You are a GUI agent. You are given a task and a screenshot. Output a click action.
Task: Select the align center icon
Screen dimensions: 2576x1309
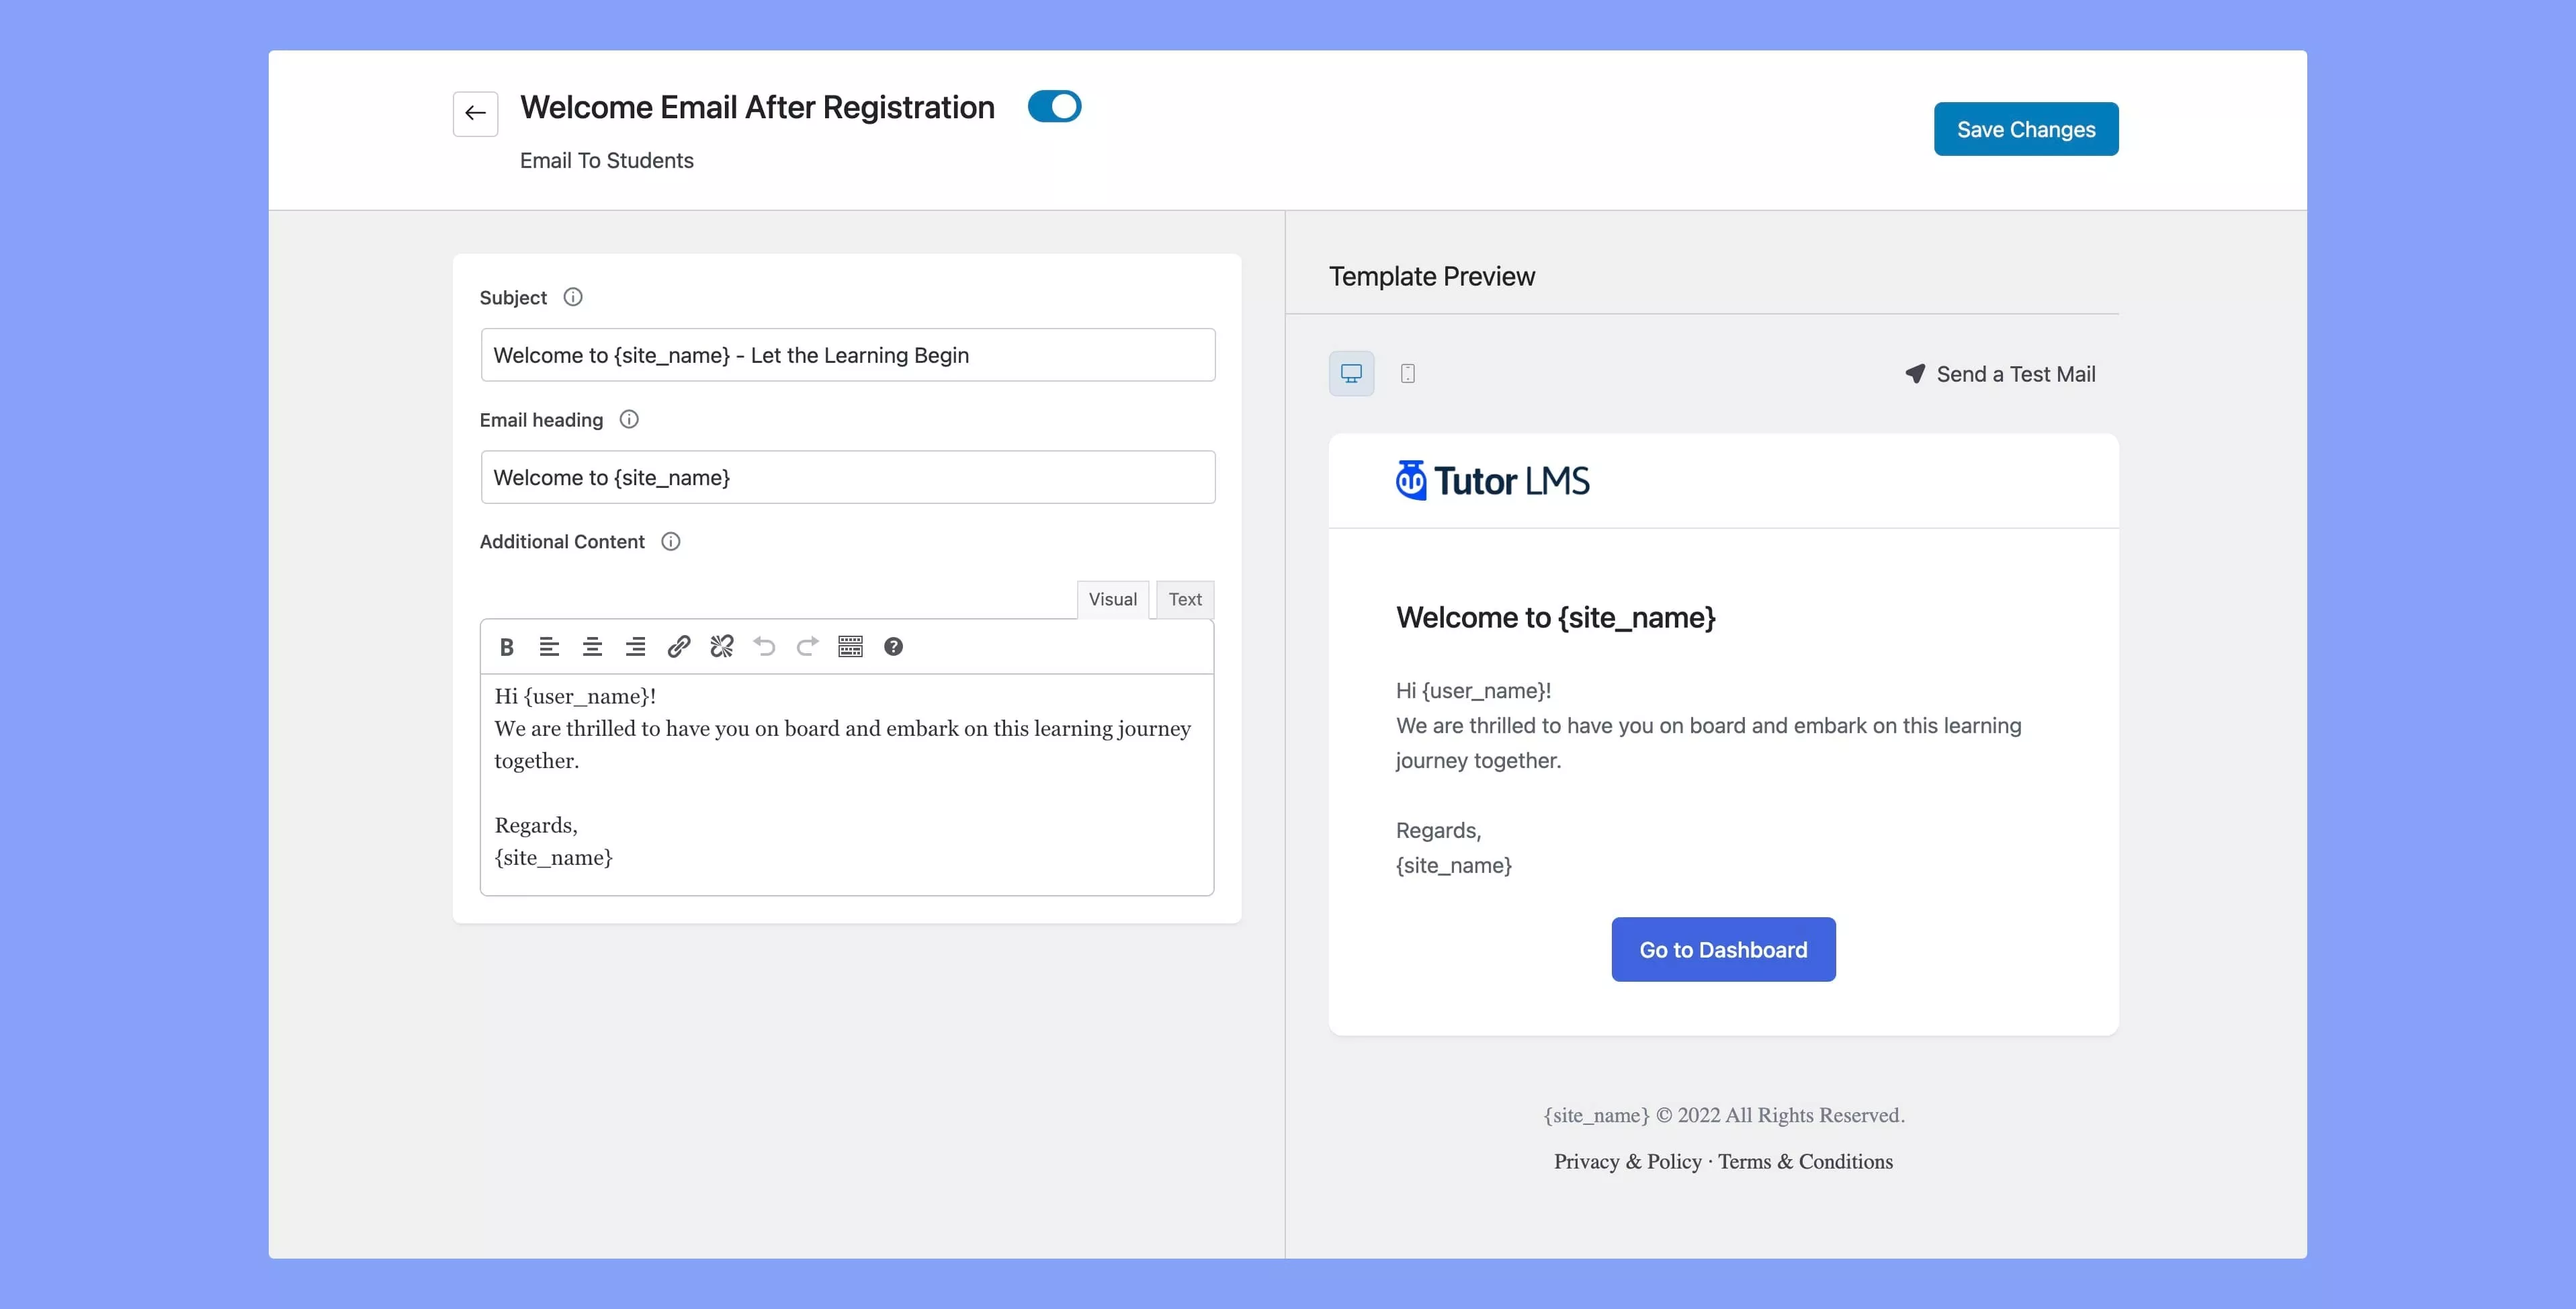point(592,646)
